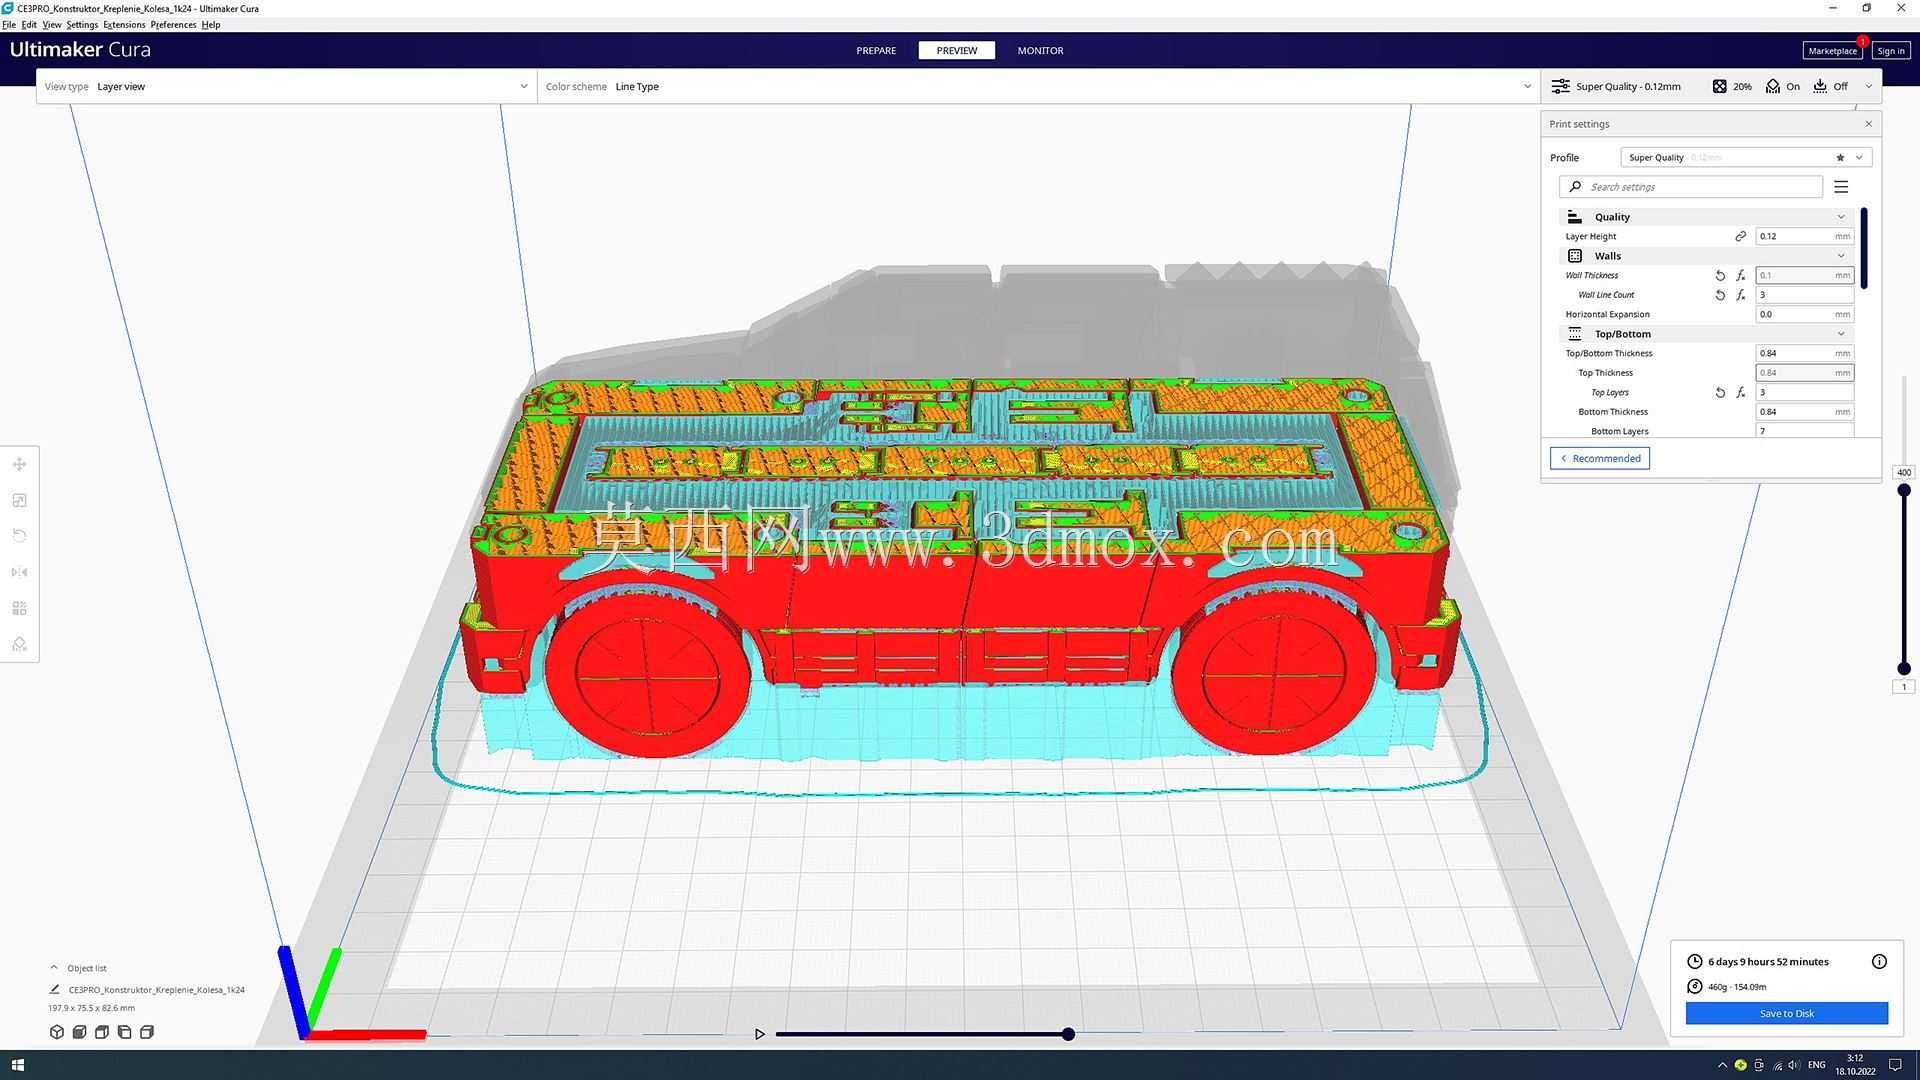Image resolution: width=1920 pixels, height=1080 pixels.
Task: Open the File menu
Action: tap(9, 25)
